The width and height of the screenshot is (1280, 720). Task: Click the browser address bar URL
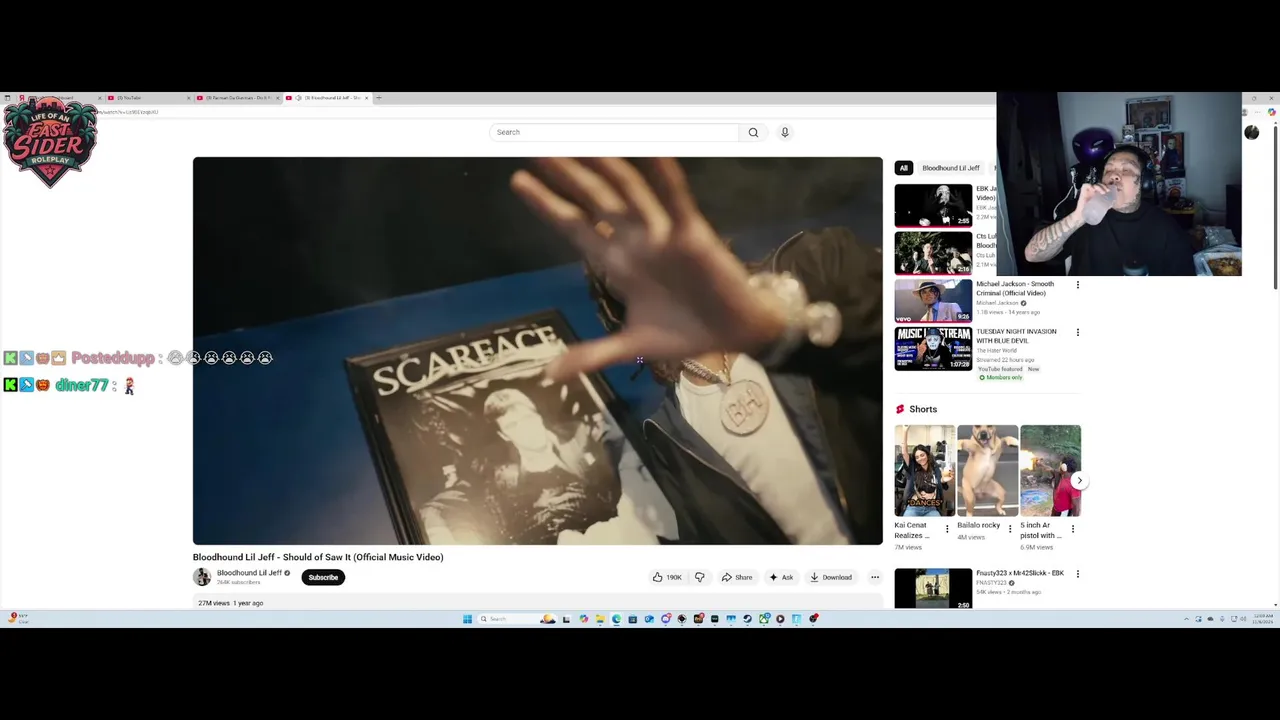(x=128, y=112)
